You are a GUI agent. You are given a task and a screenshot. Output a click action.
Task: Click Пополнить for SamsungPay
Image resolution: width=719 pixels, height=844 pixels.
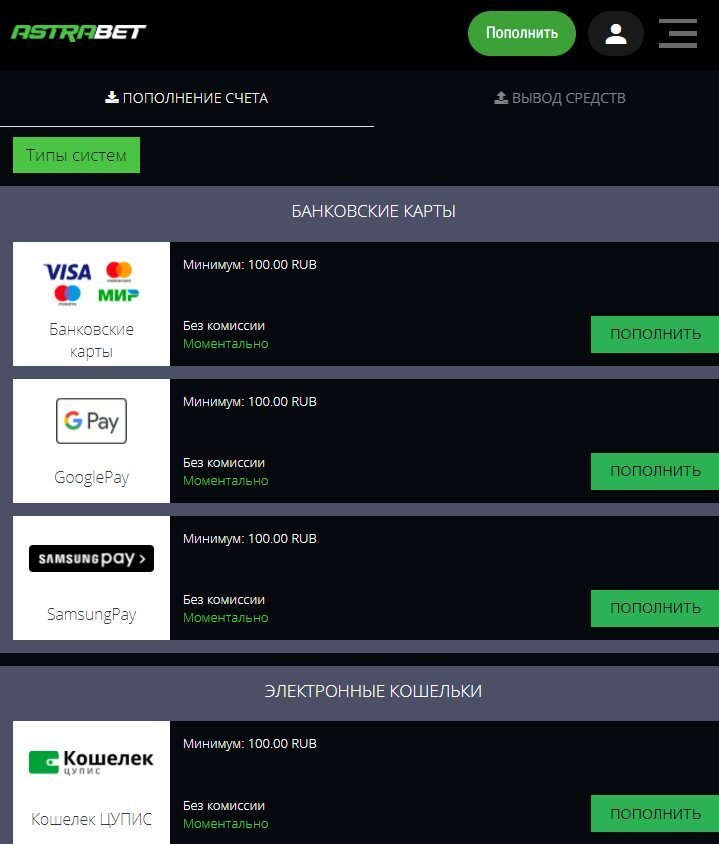coord(655,608)
